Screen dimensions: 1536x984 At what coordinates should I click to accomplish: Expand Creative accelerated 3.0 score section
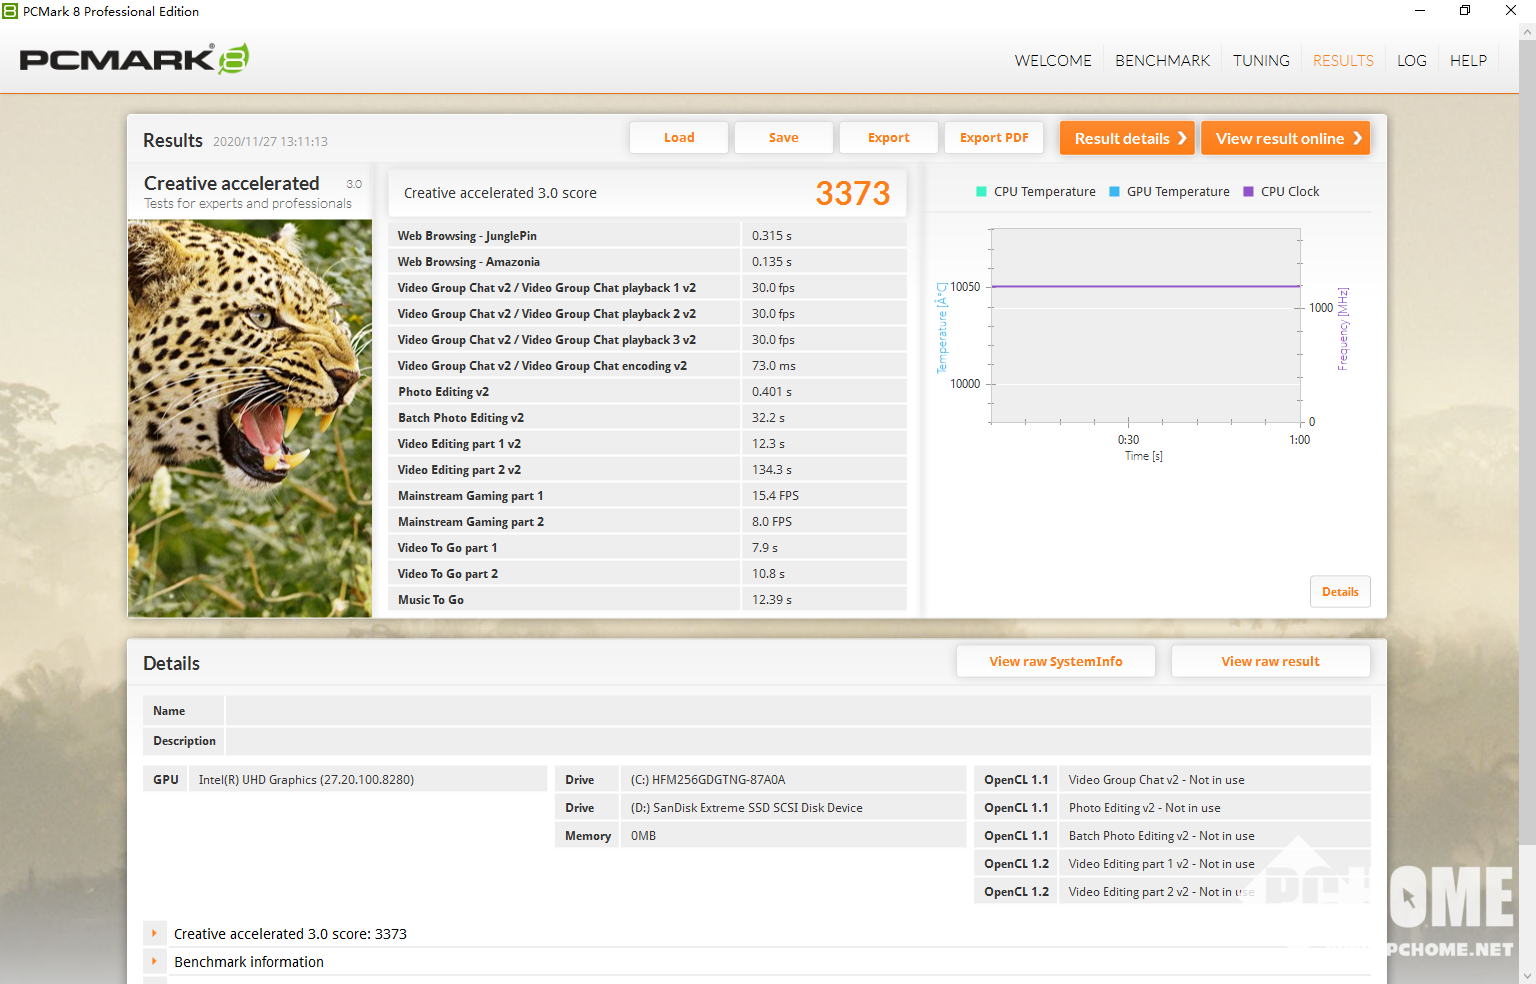tap(154, 934)
